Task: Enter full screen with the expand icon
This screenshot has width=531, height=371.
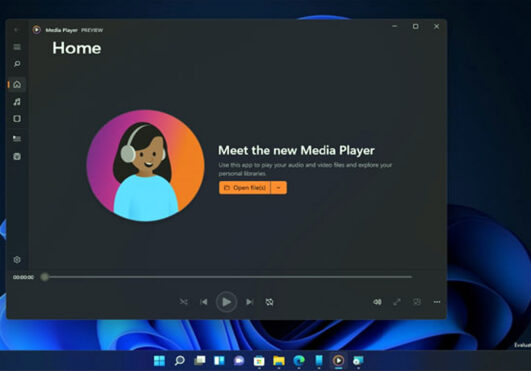Action: click(x=397, y=302)
